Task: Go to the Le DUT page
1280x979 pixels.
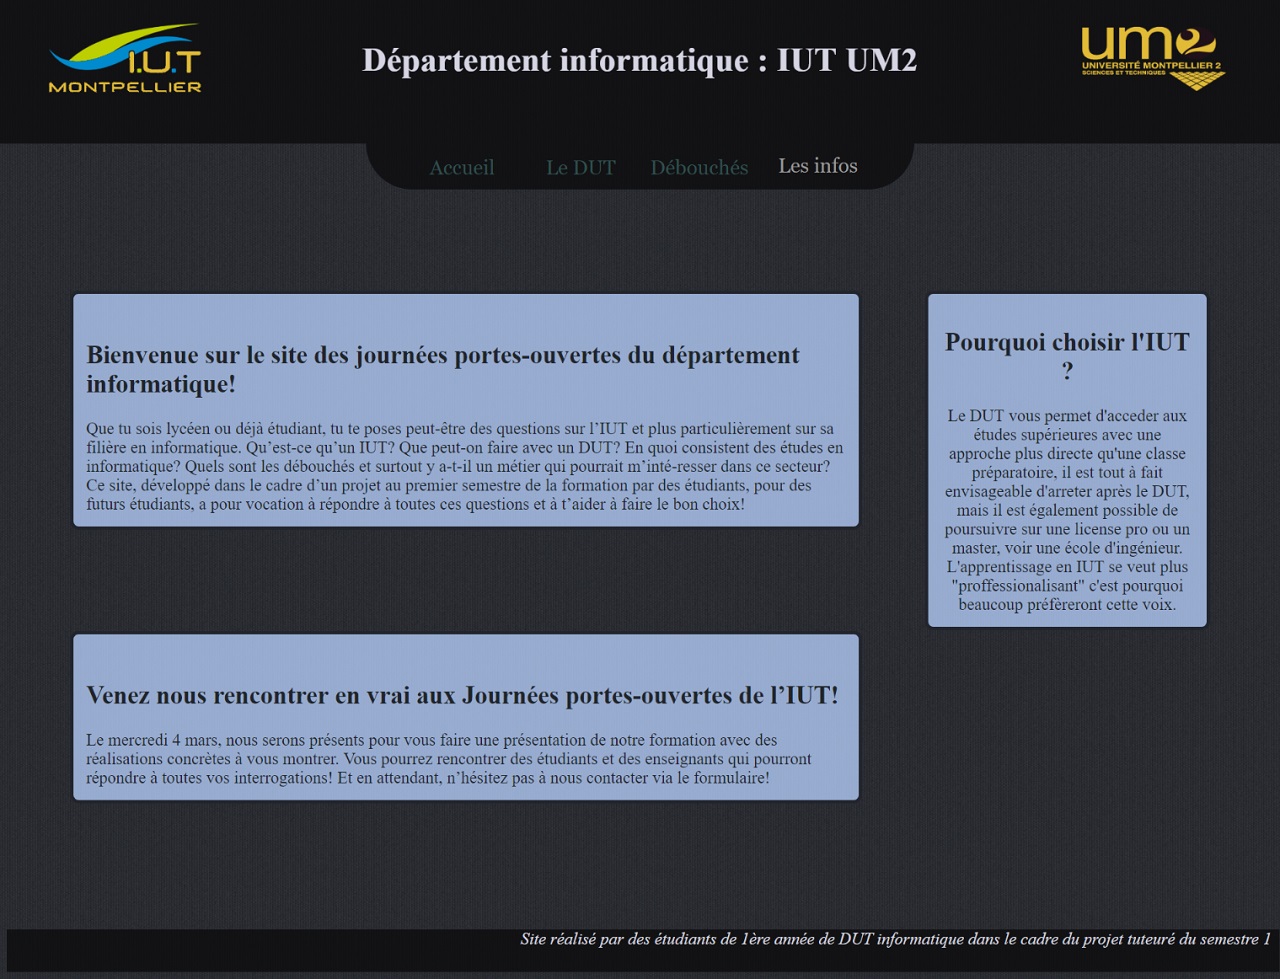Action: pyautogui.click(x=580, y=167)
